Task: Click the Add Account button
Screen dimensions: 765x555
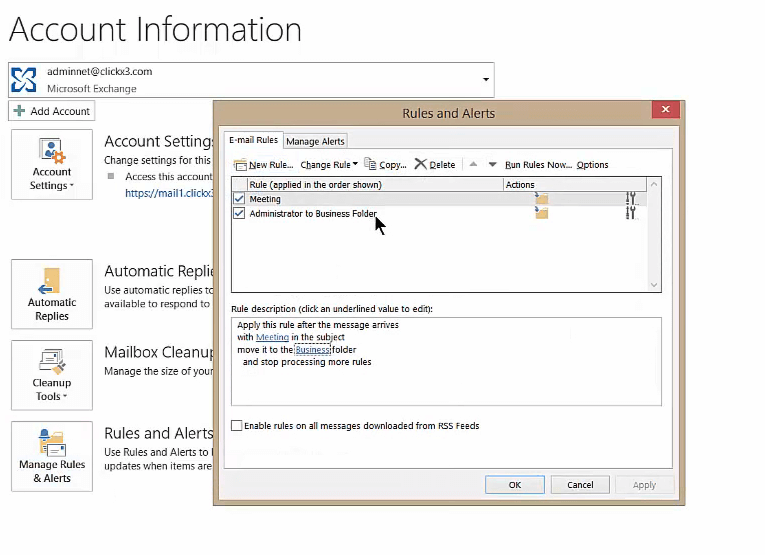Action: click(x=52, y=111)
